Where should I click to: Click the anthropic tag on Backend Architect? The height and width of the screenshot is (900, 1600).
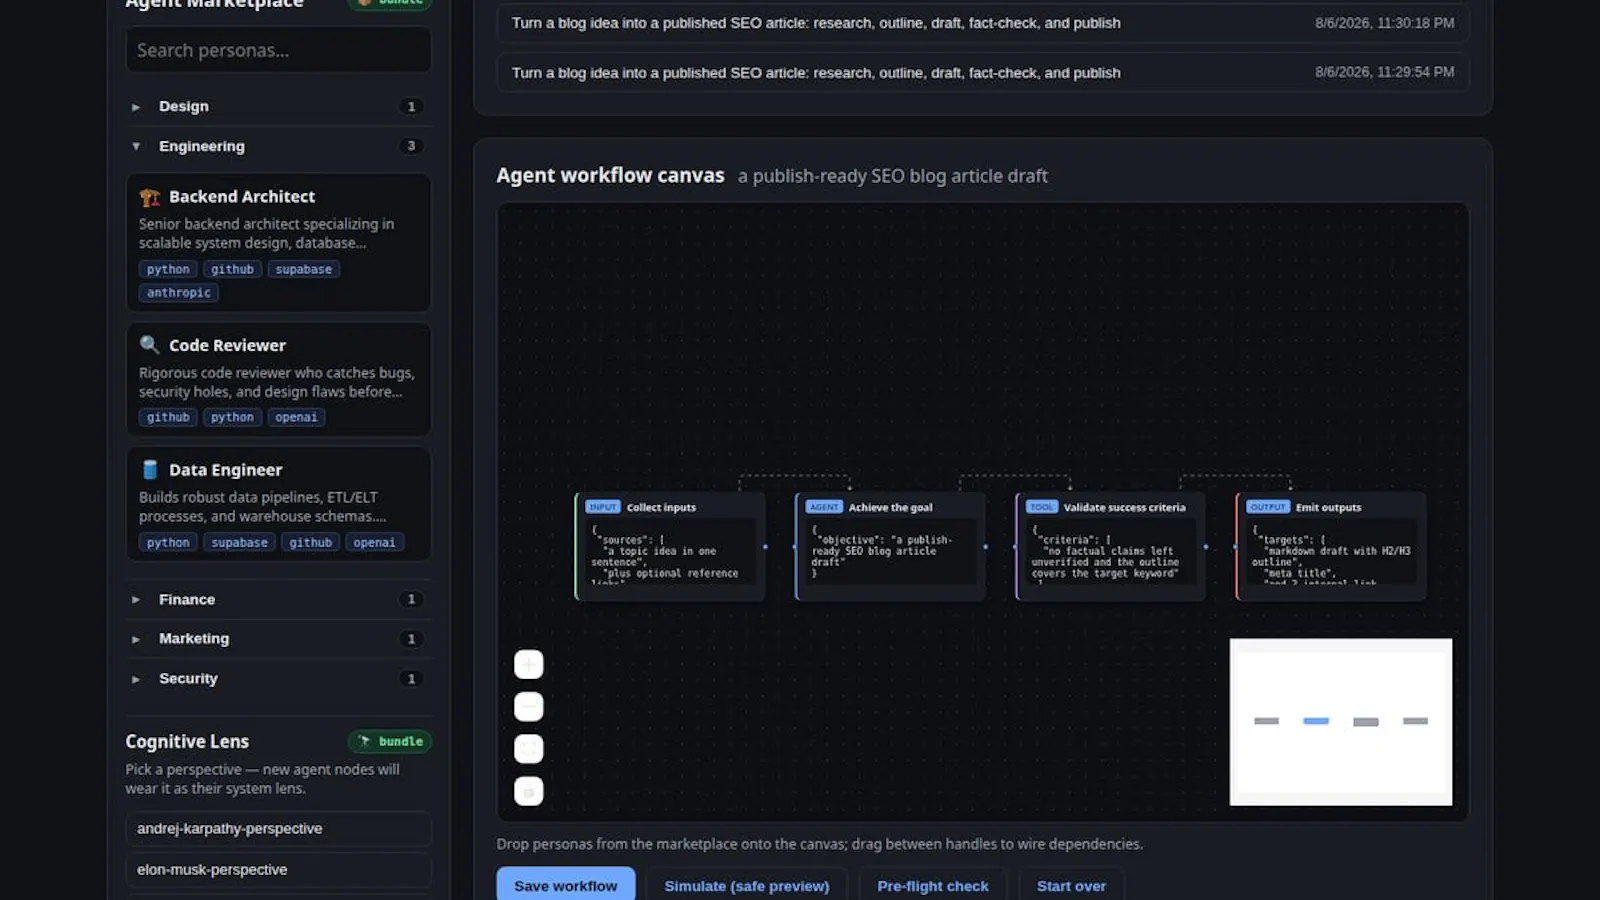pos(179,293)
